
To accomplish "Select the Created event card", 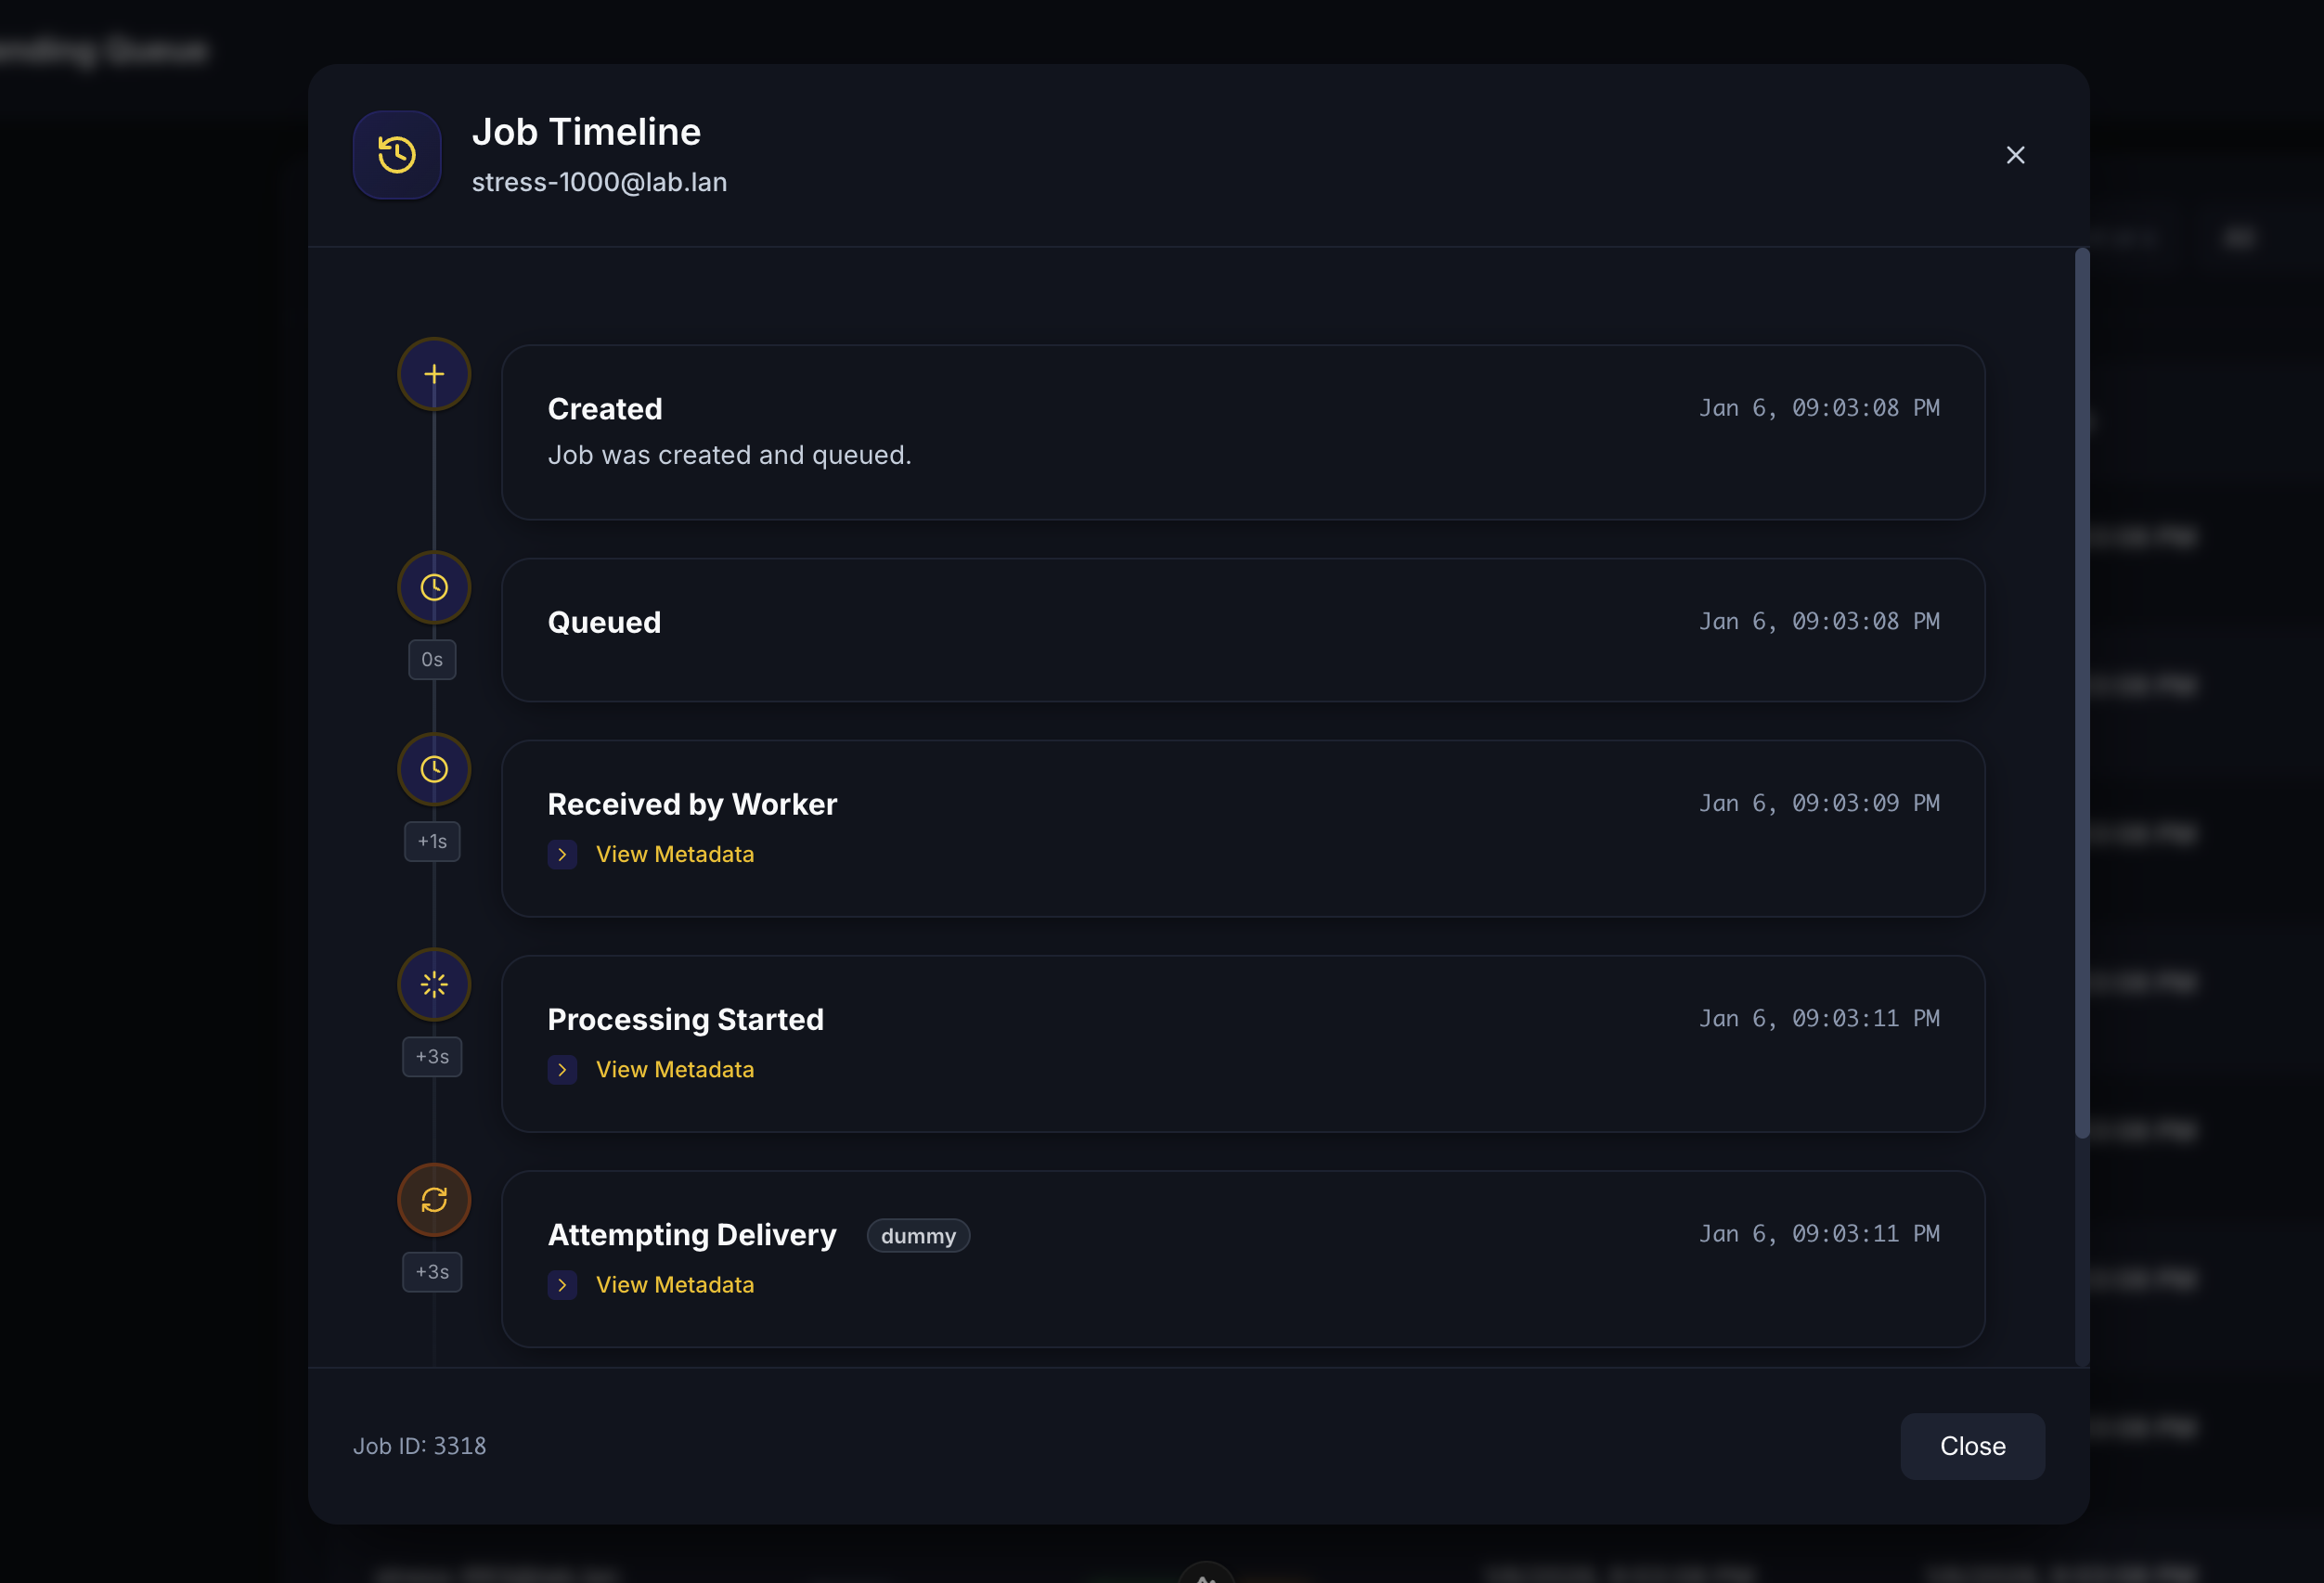I will [x=1242, y=432].
